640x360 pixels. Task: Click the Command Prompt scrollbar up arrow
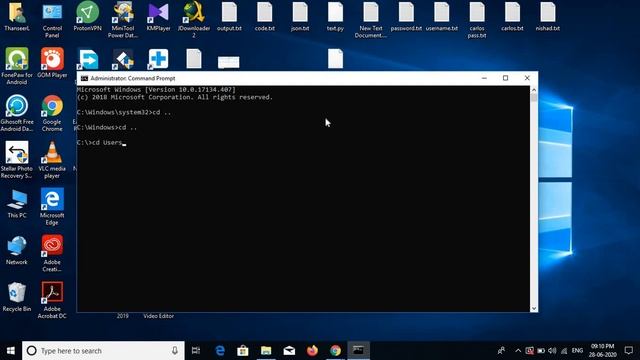[534, 90]
